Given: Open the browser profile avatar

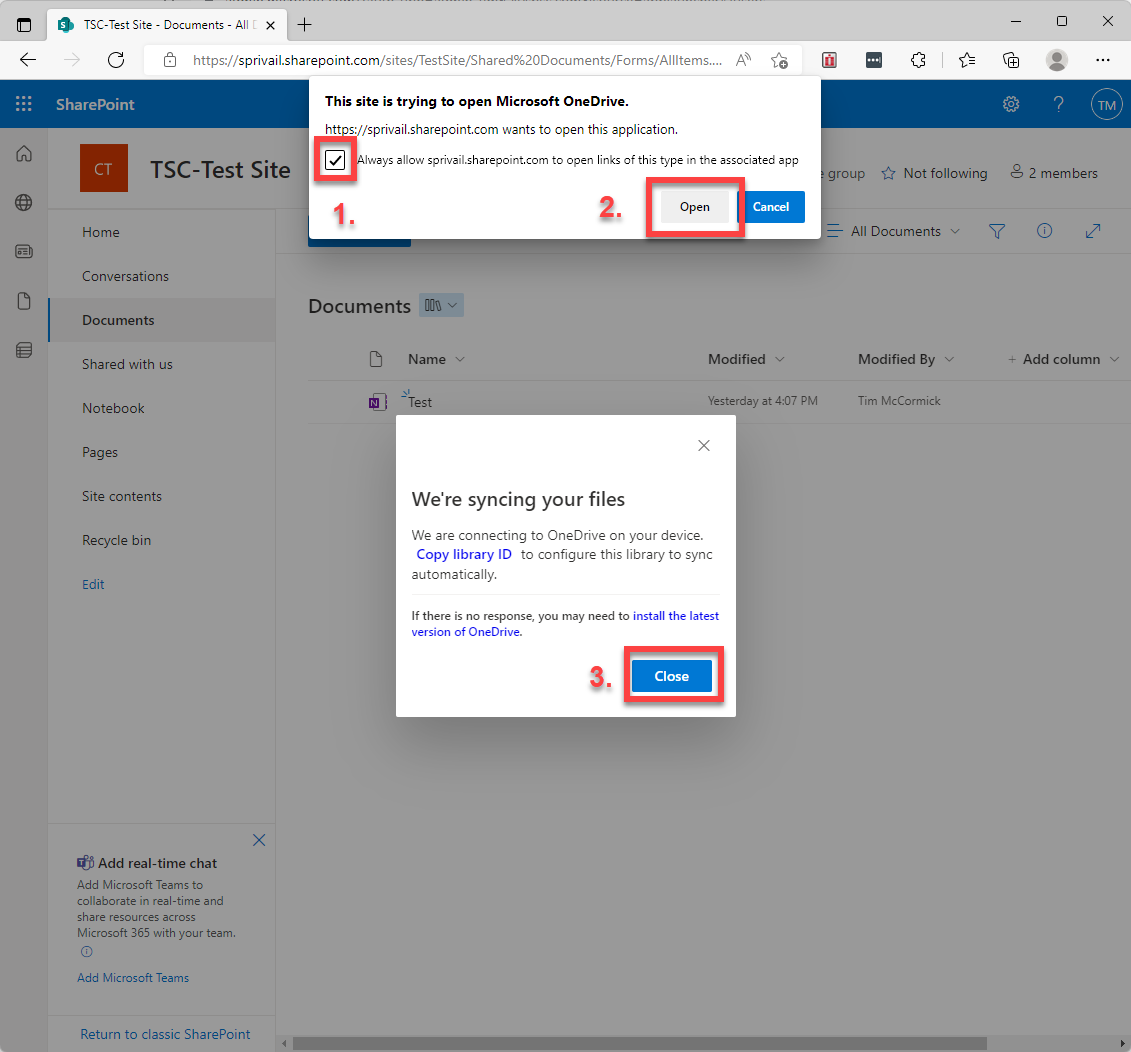Looking at the screenshot, I should [1057, 60].
